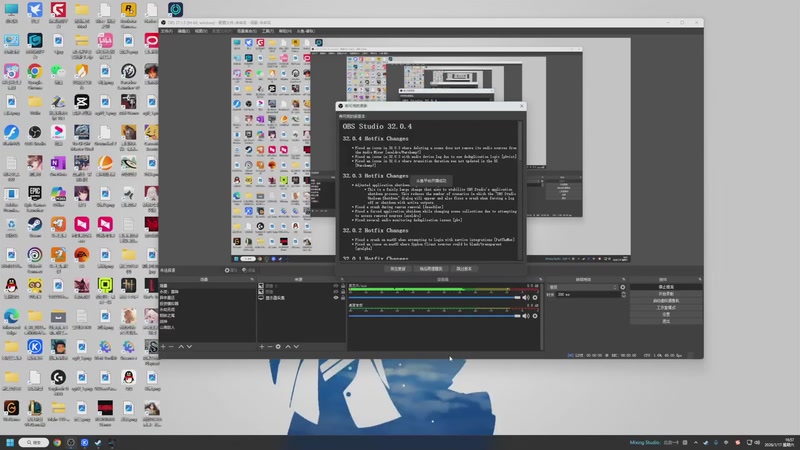Add a new scene with plus icon
This screenshot has width=800, height=450.
163,346
